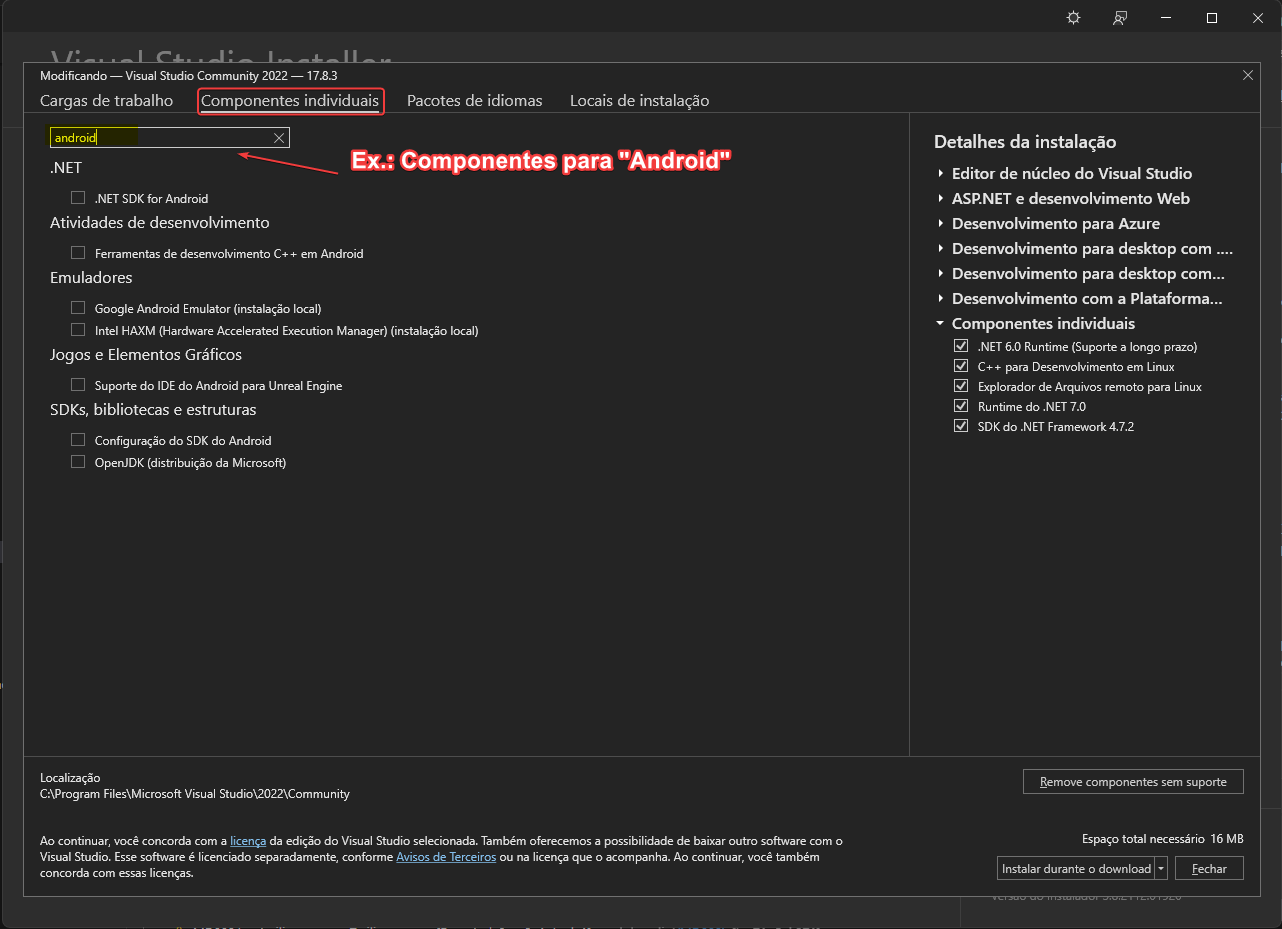Collapse the Componentes individuais details section
Image resolution: width=1282 pixels, height=929 pixels.
(940, 323)
